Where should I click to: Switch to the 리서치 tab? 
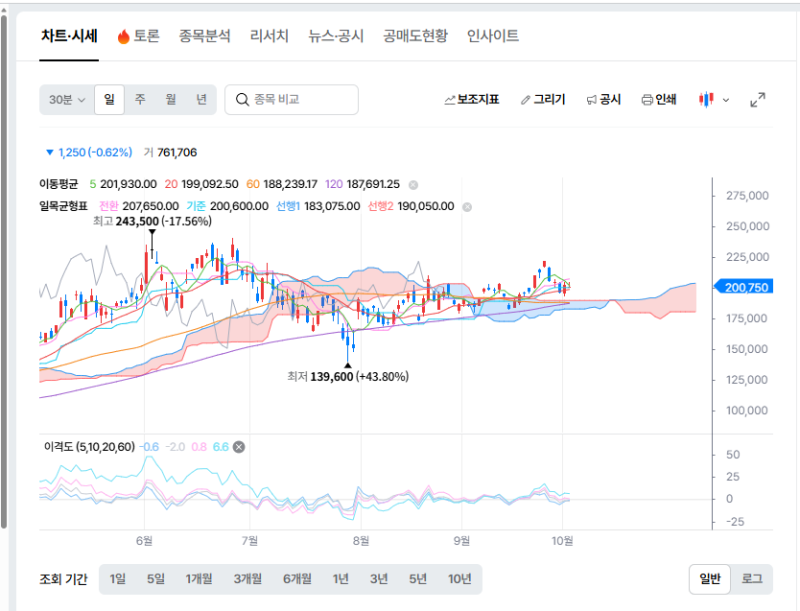point(269,36)
